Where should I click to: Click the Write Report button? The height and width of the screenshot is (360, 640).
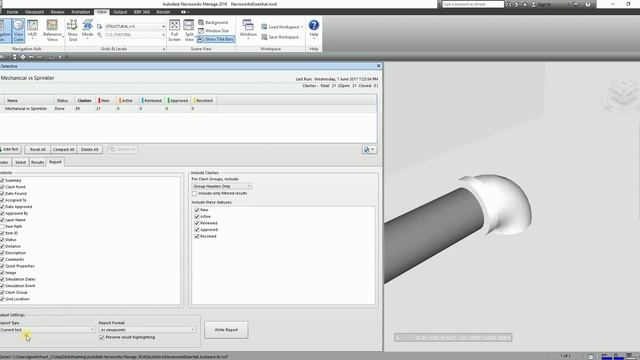point(226,330)
